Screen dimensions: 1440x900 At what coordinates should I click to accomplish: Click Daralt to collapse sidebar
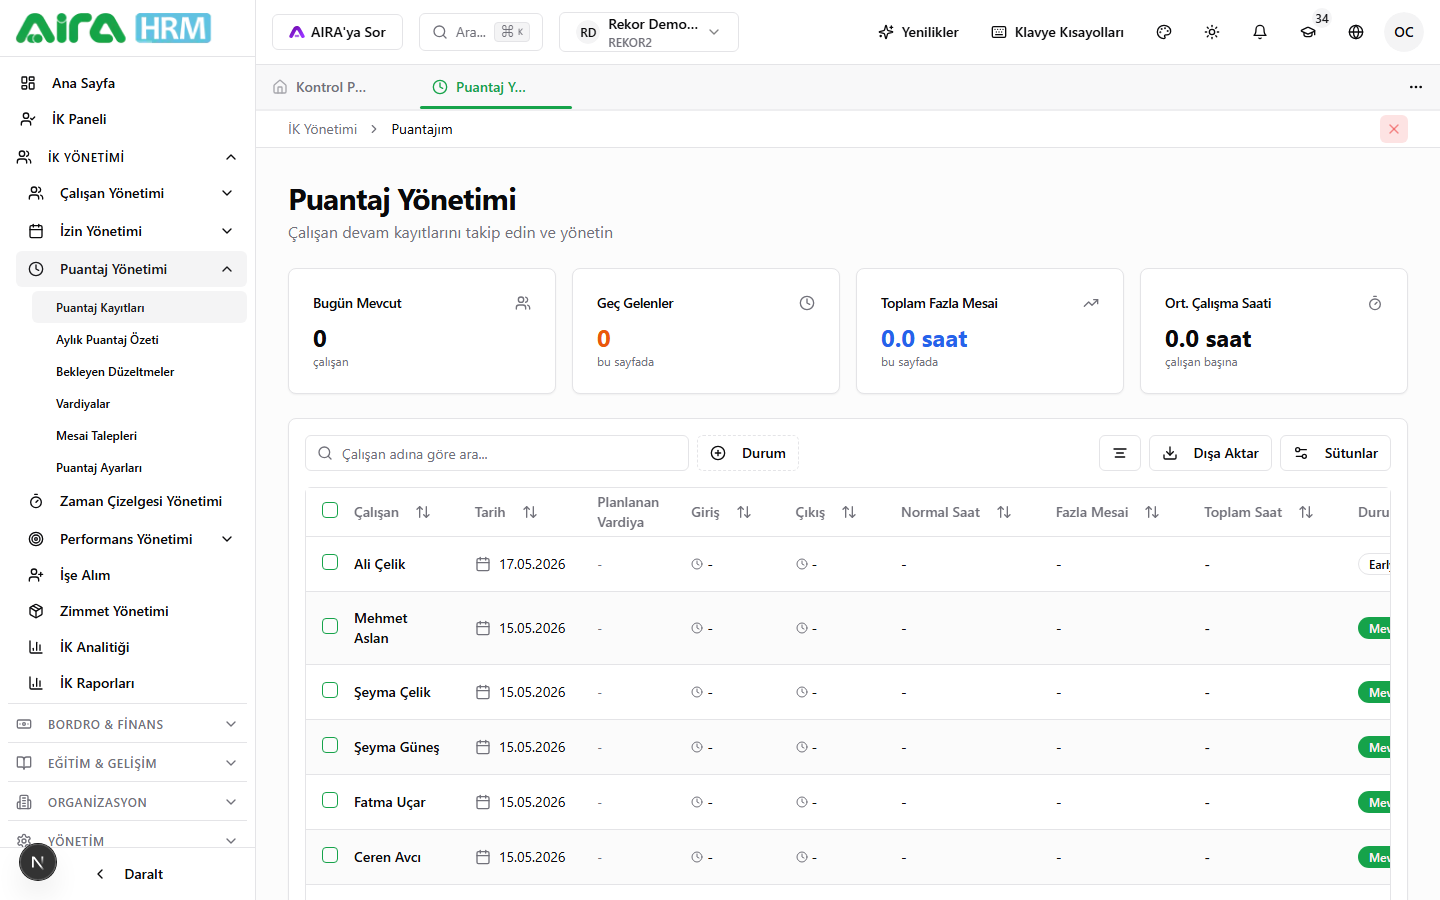pos(130,874)
